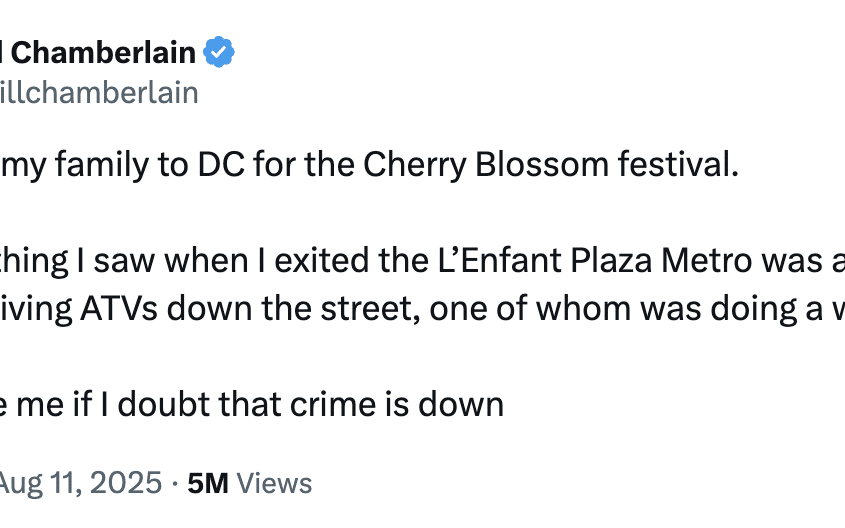Click the blue verified checkmark badge

(218, 52)
